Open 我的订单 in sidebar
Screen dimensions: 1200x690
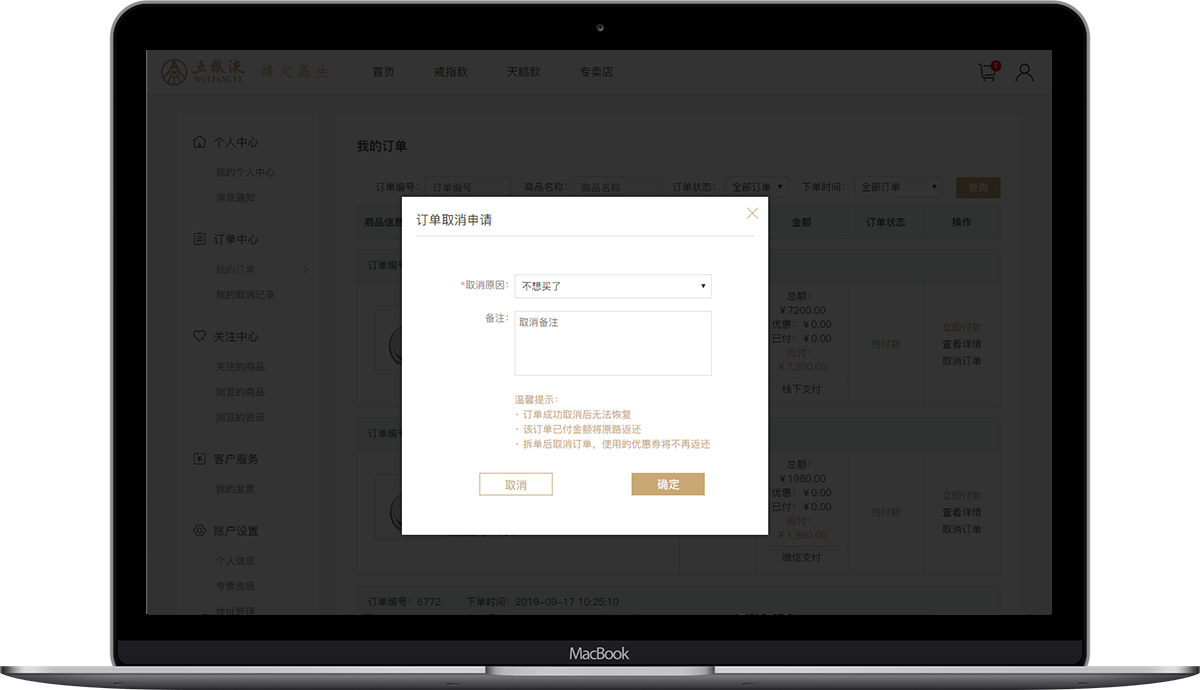(x=236, y=269)
